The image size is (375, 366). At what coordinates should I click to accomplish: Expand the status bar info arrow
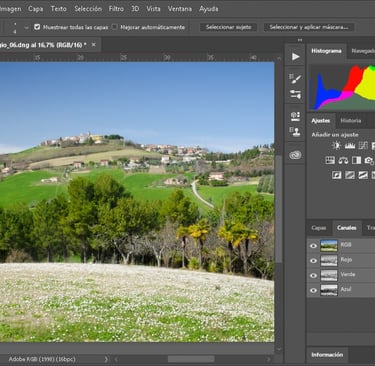pos(106,359)
